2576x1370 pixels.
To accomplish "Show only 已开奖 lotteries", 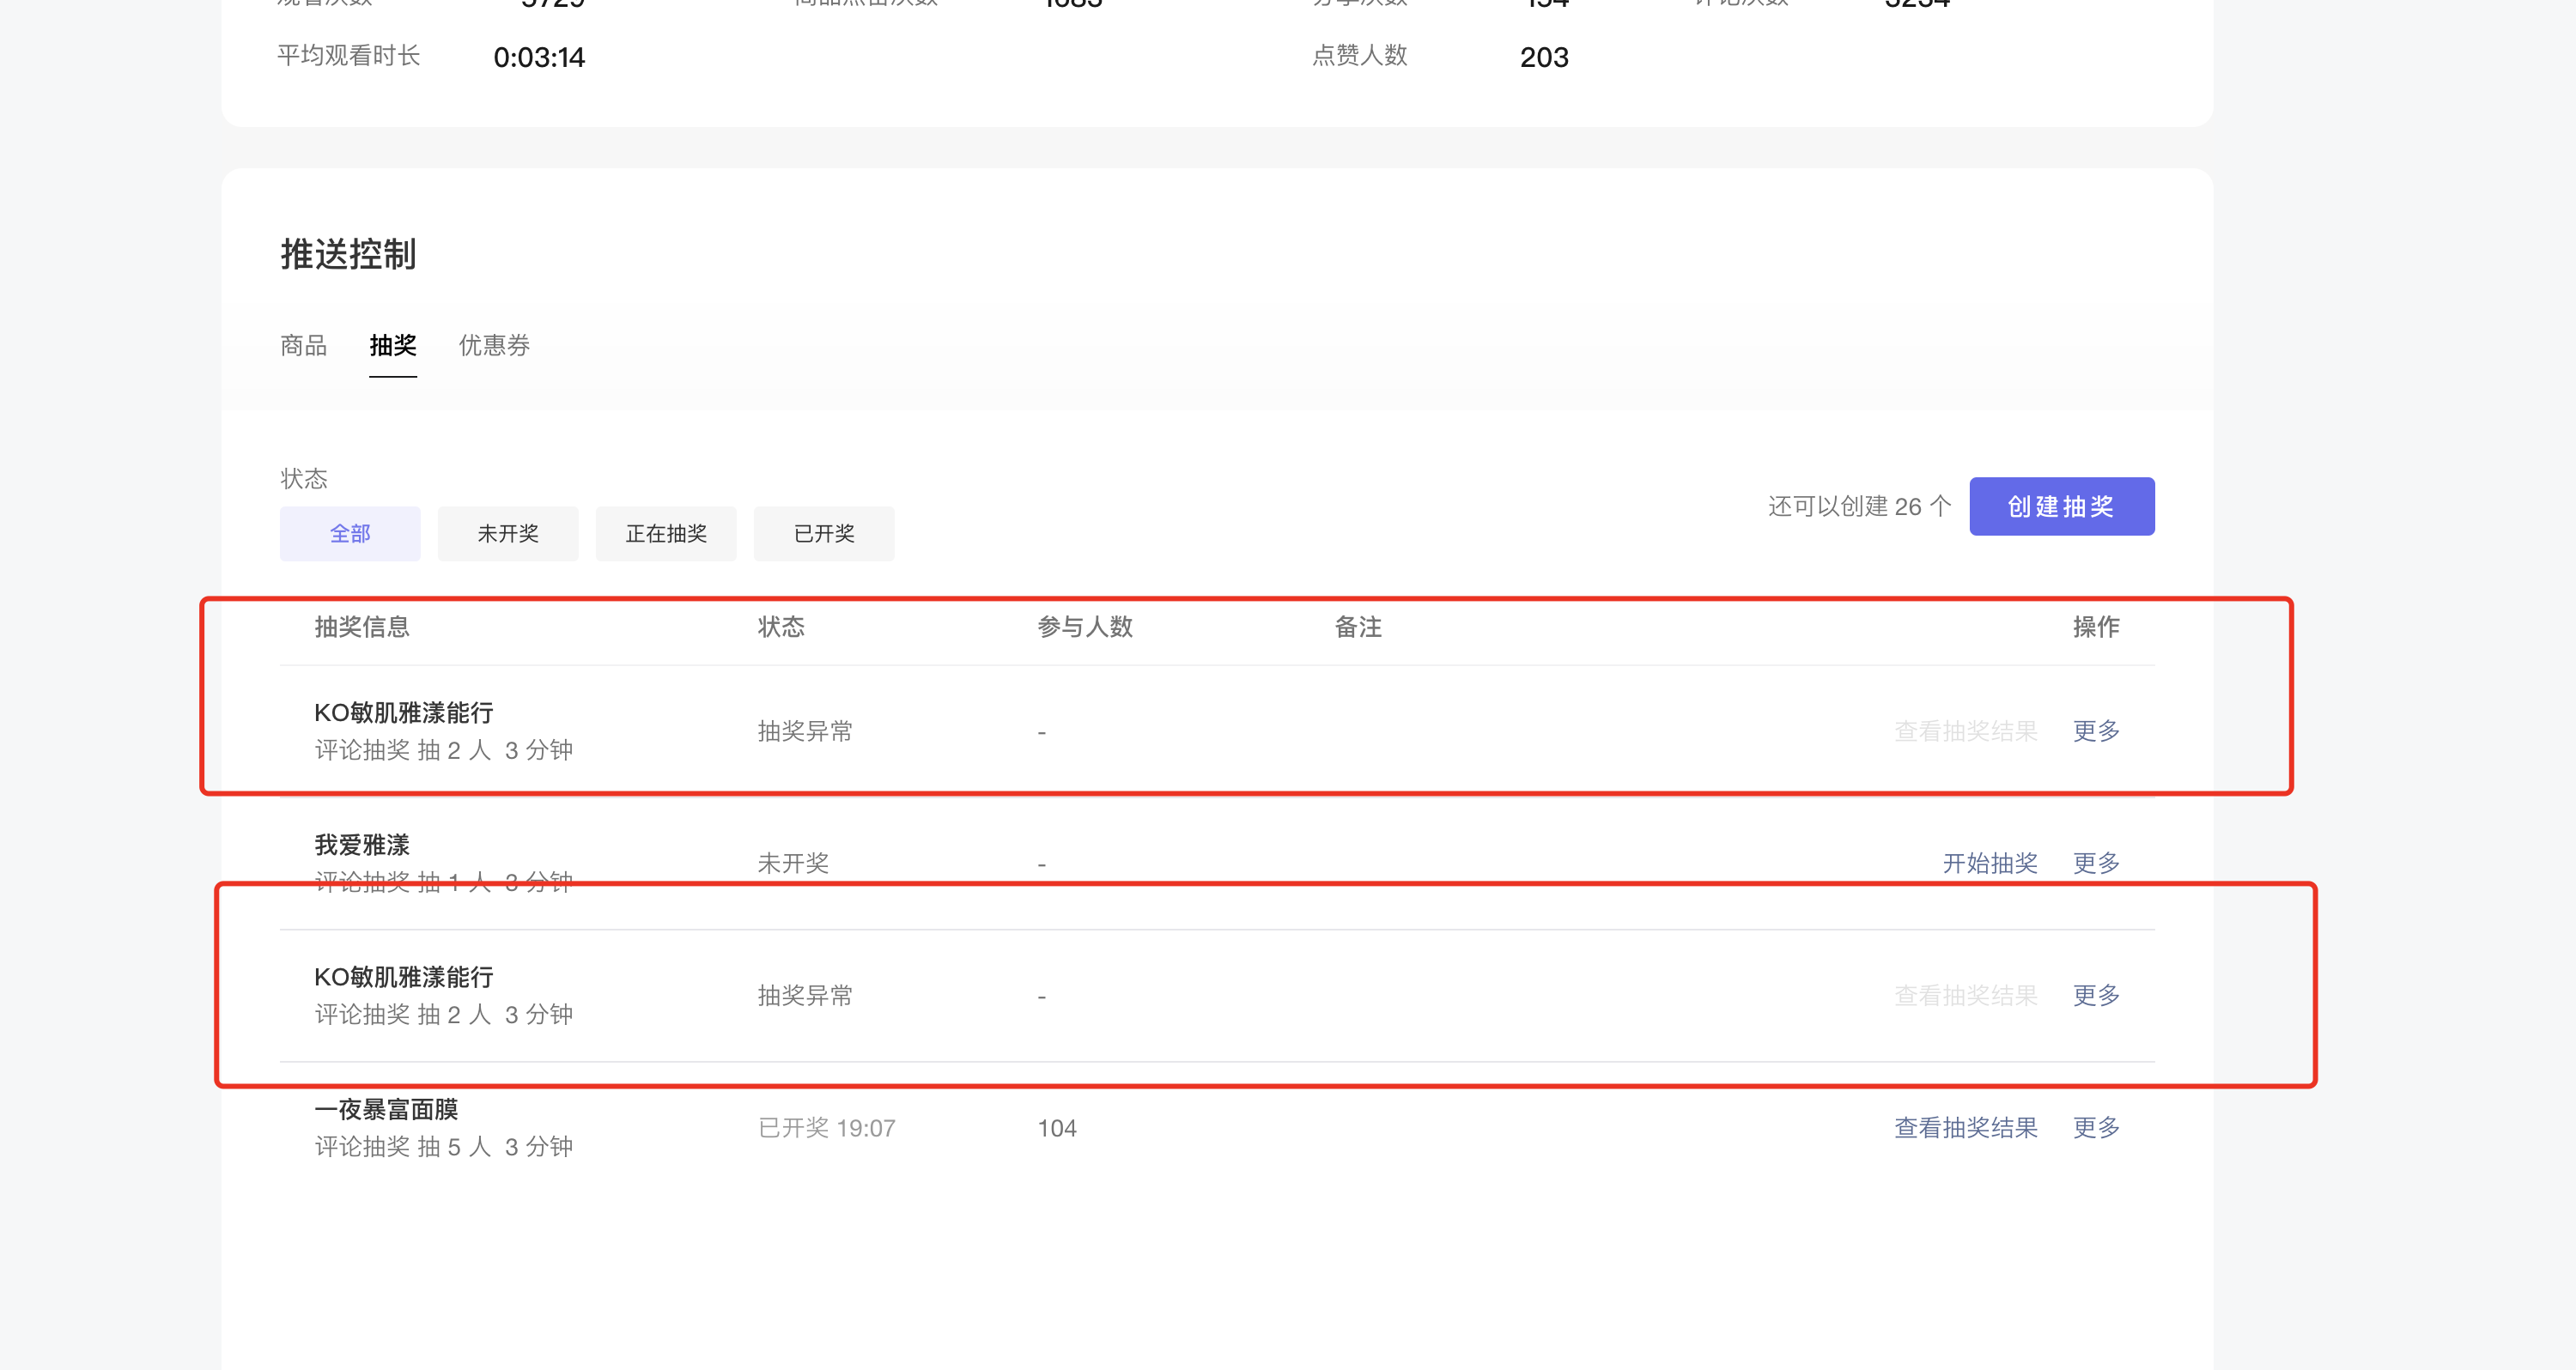I will [x=824, y=533].
